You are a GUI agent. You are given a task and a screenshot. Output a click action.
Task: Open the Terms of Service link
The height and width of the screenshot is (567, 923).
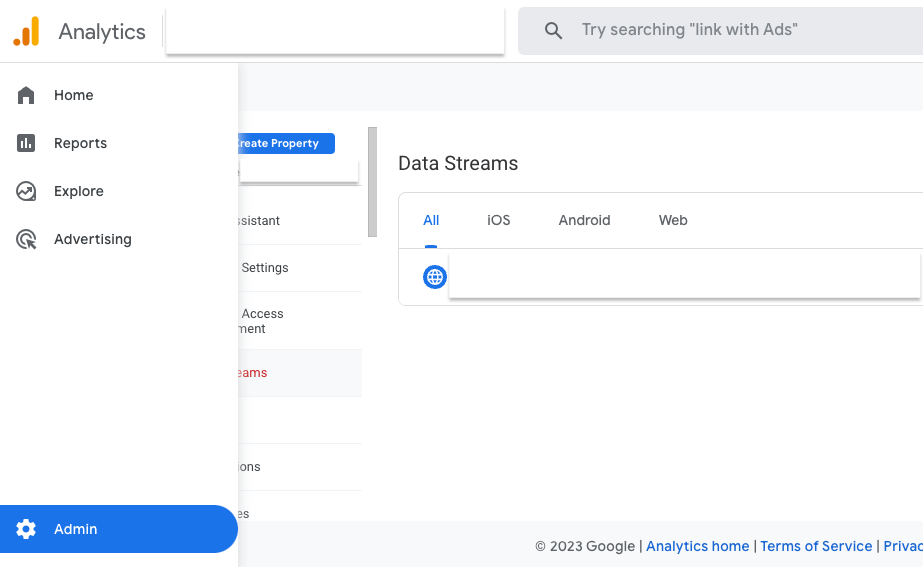click(x=816, y=546)
